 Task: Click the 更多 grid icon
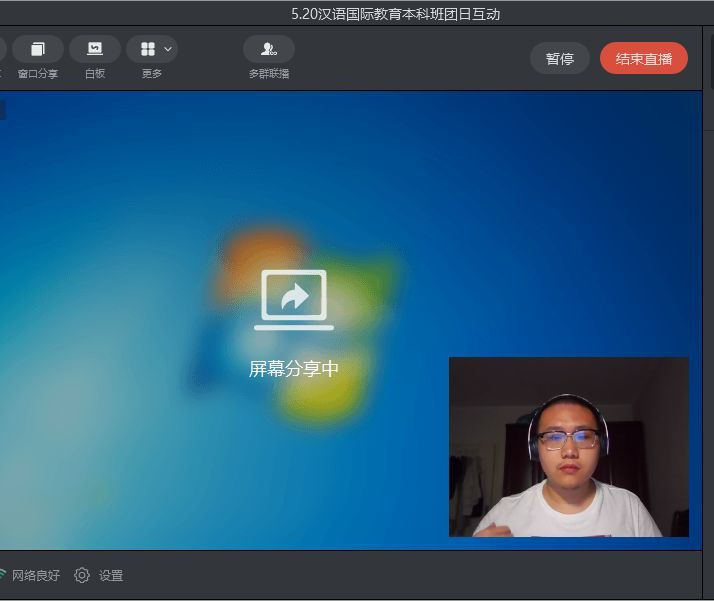coord(148,49)
